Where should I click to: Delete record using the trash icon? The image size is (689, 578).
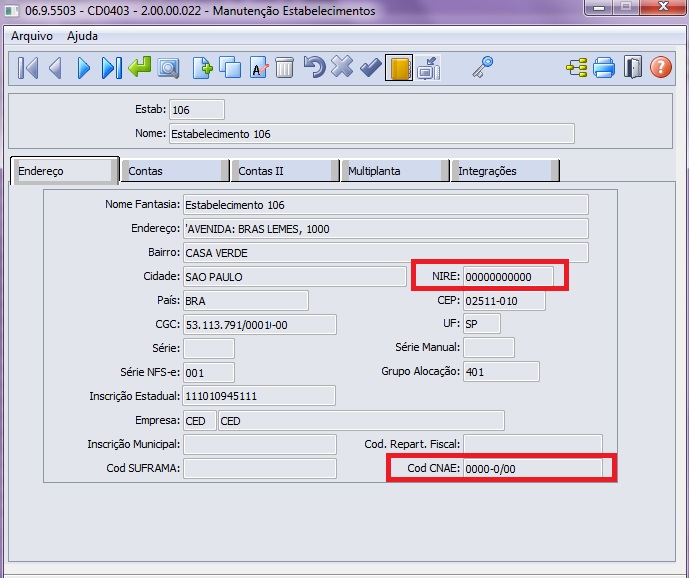click(x=284, y=68)
